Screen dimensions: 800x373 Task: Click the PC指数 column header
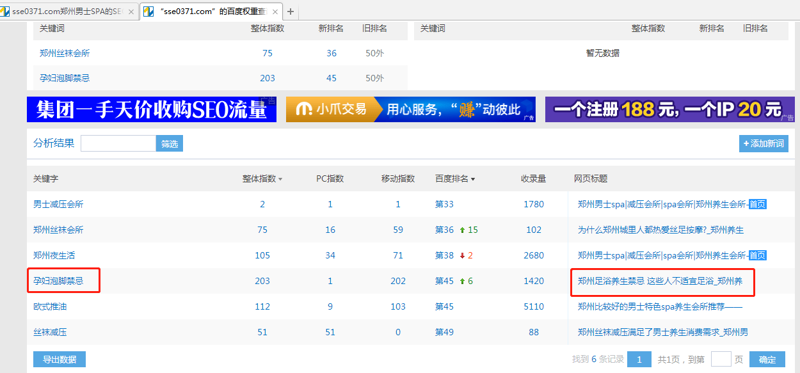point(330,179)
